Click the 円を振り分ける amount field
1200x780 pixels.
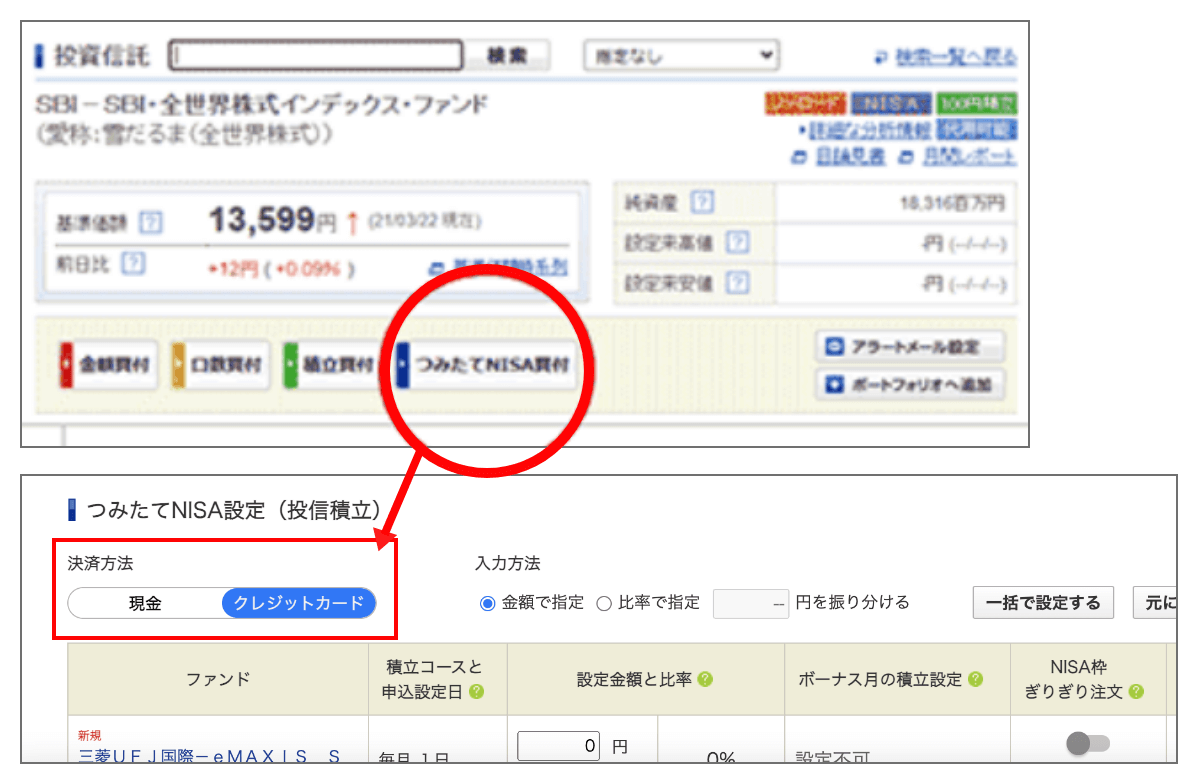752,603
